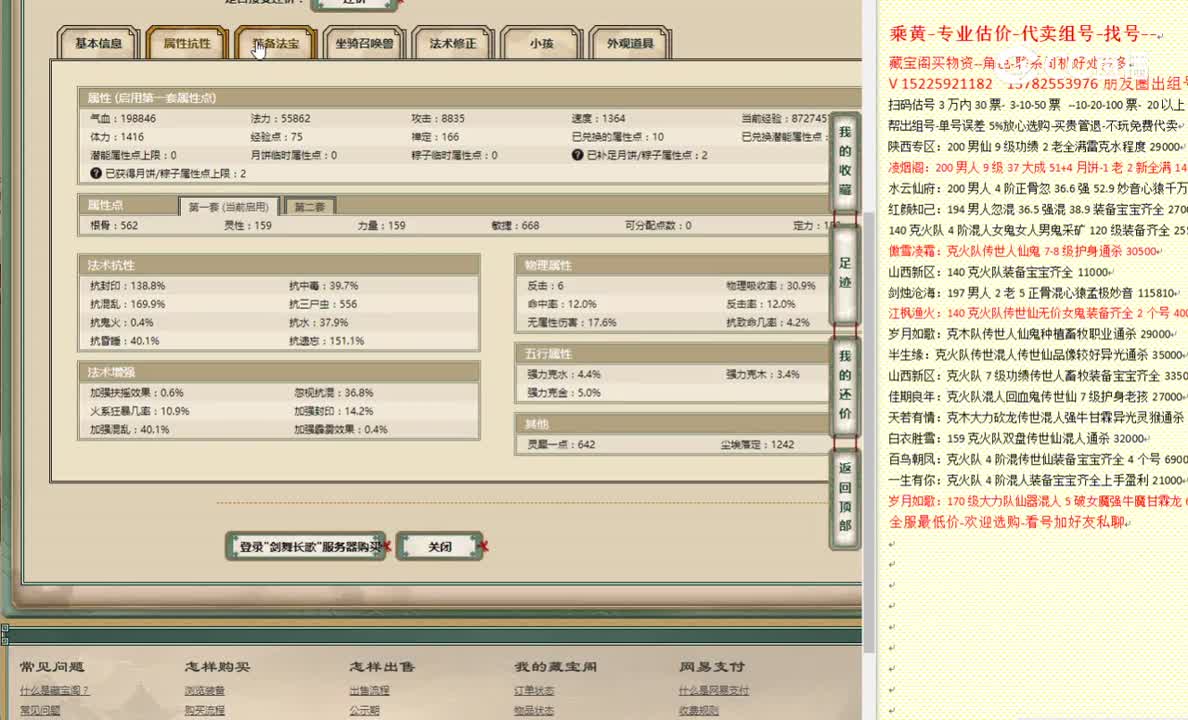Open 物品状态 footer link
Screen dimensions: 1188x720
pyautogui.click(x=534, y=710)
